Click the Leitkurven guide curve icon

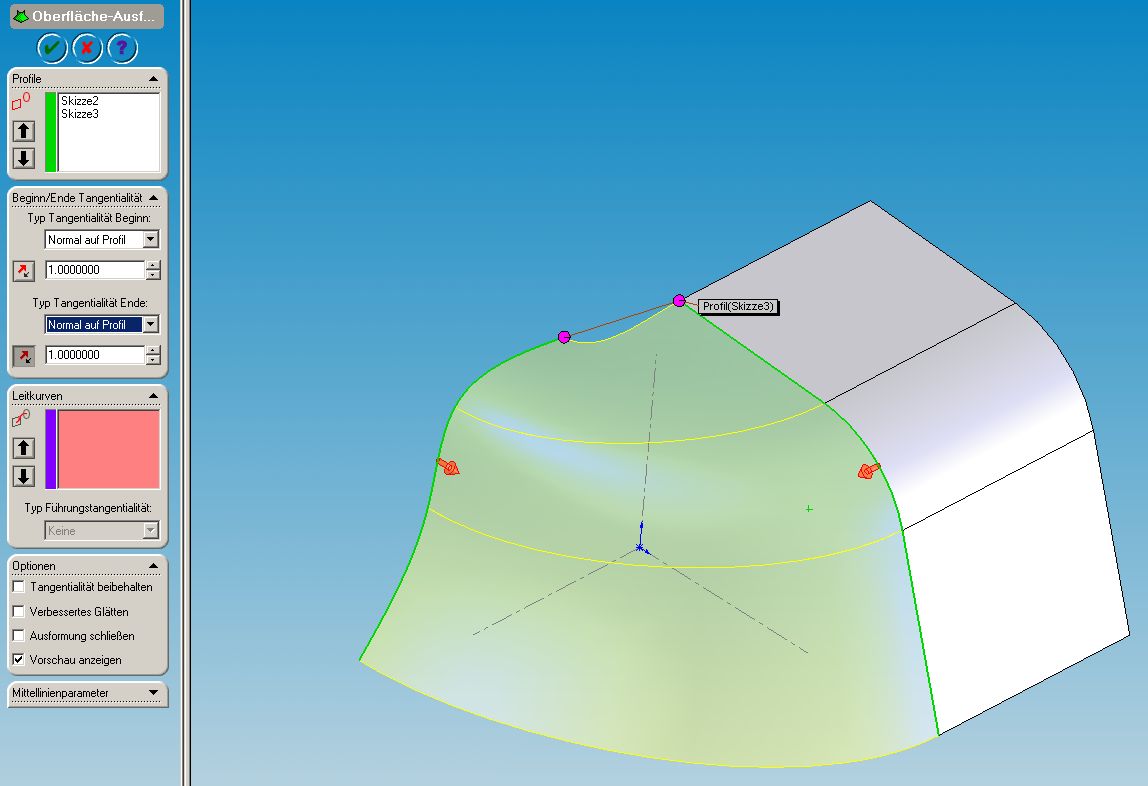21,419
